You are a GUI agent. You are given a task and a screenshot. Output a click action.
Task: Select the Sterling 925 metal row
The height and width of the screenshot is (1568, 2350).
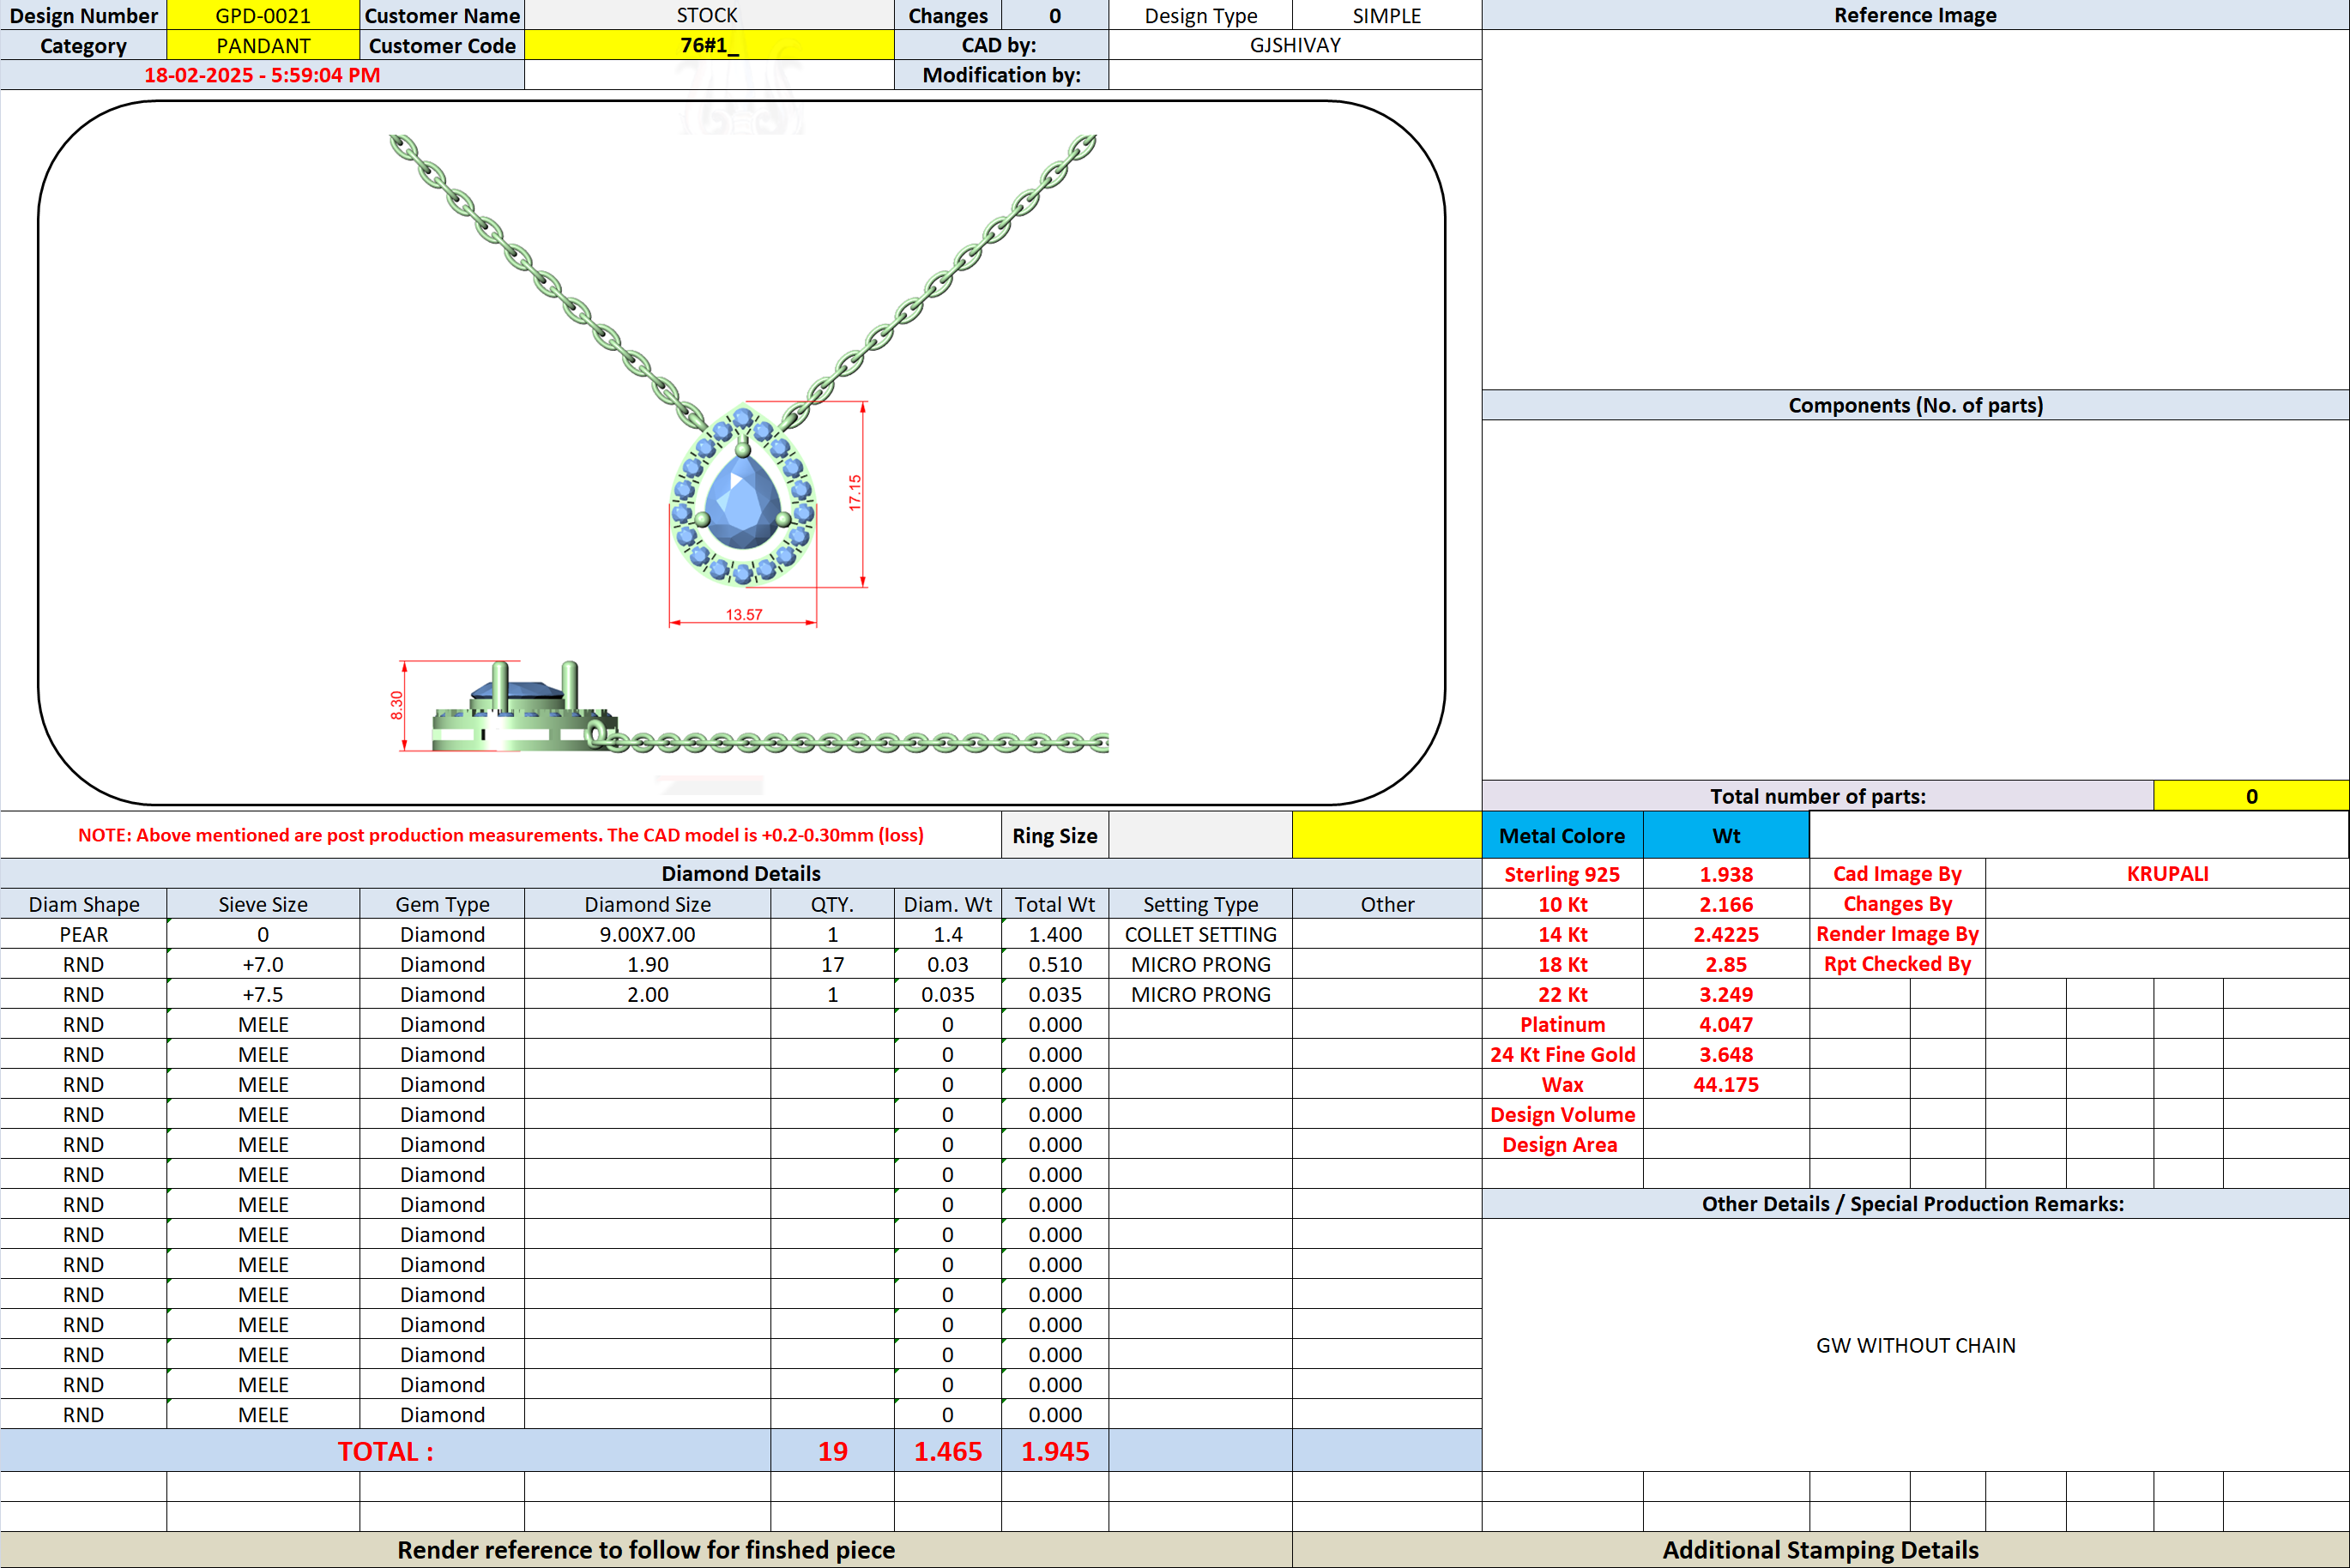(1645, 874)
